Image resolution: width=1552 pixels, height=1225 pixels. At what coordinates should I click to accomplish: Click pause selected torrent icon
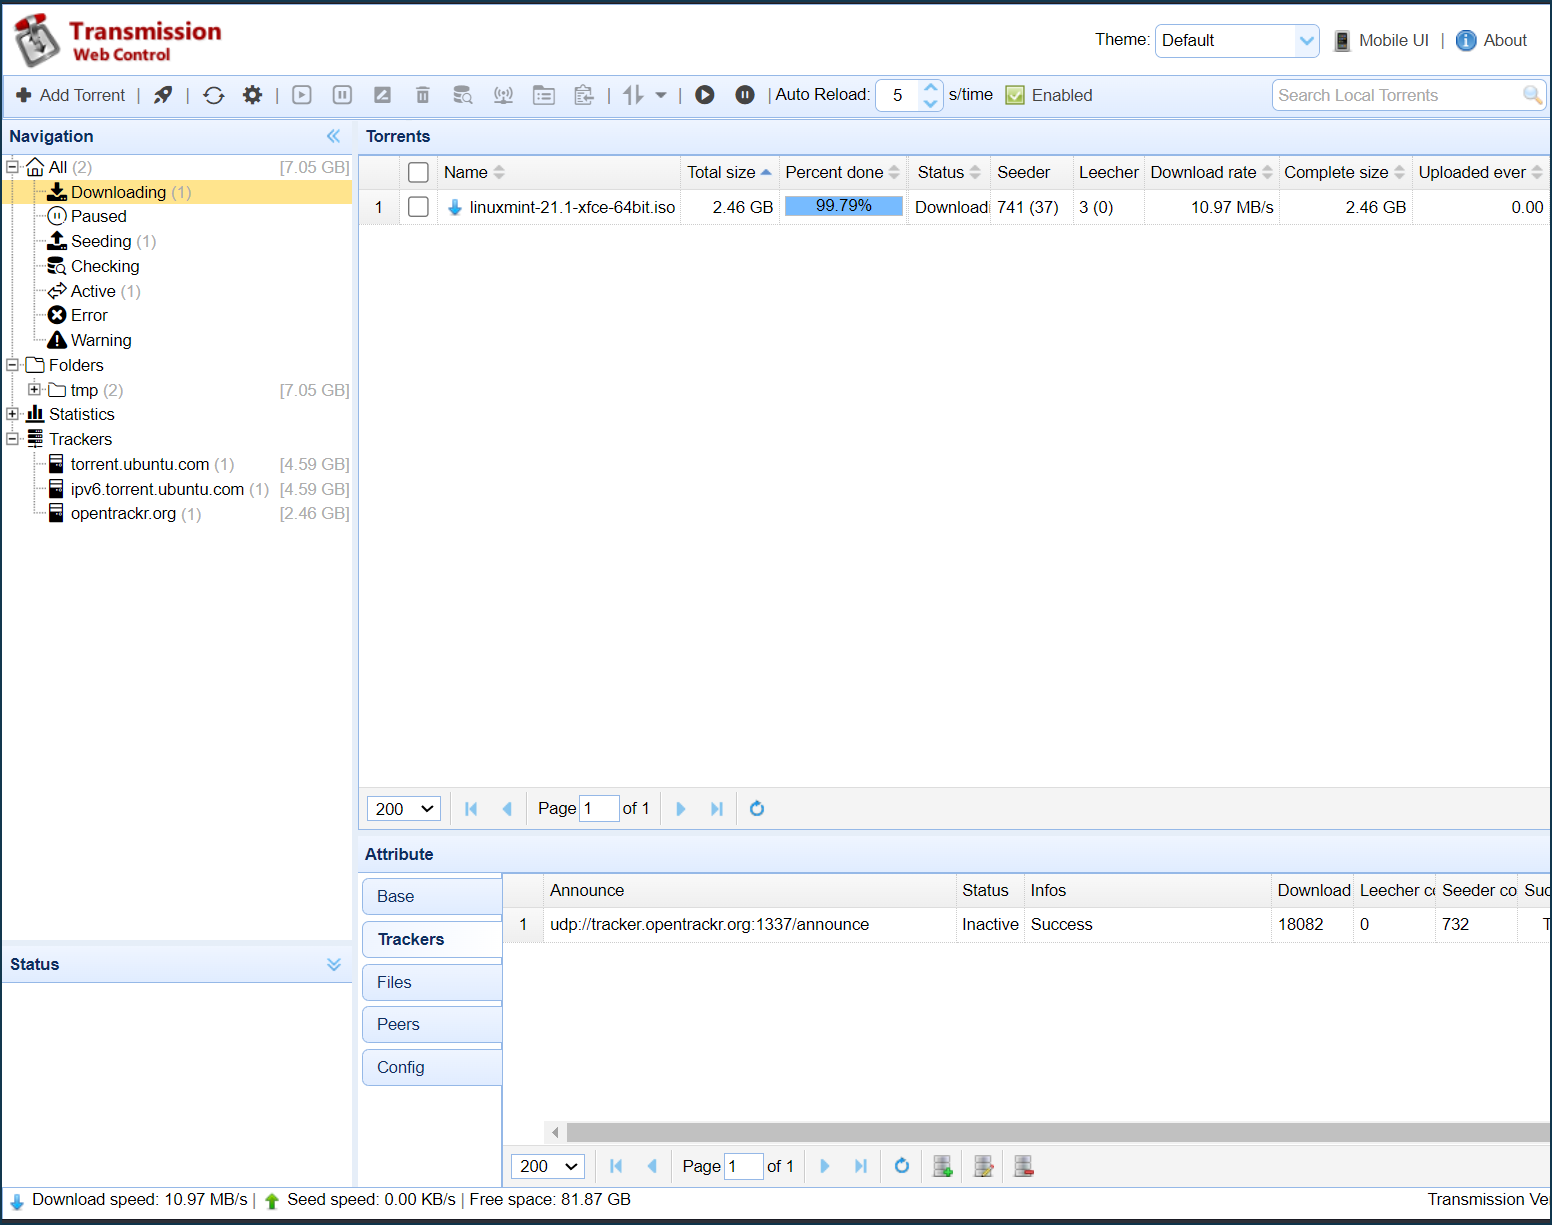point(342,95)
